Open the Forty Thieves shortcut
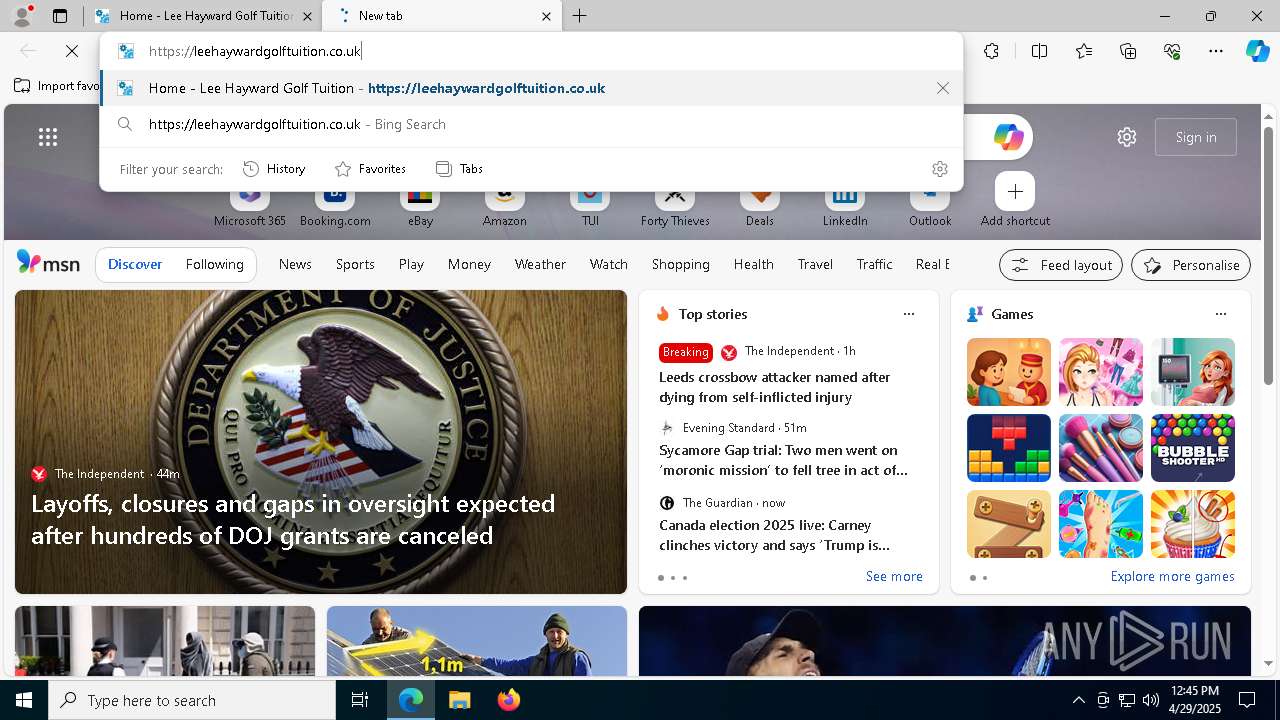 [675, 206]
